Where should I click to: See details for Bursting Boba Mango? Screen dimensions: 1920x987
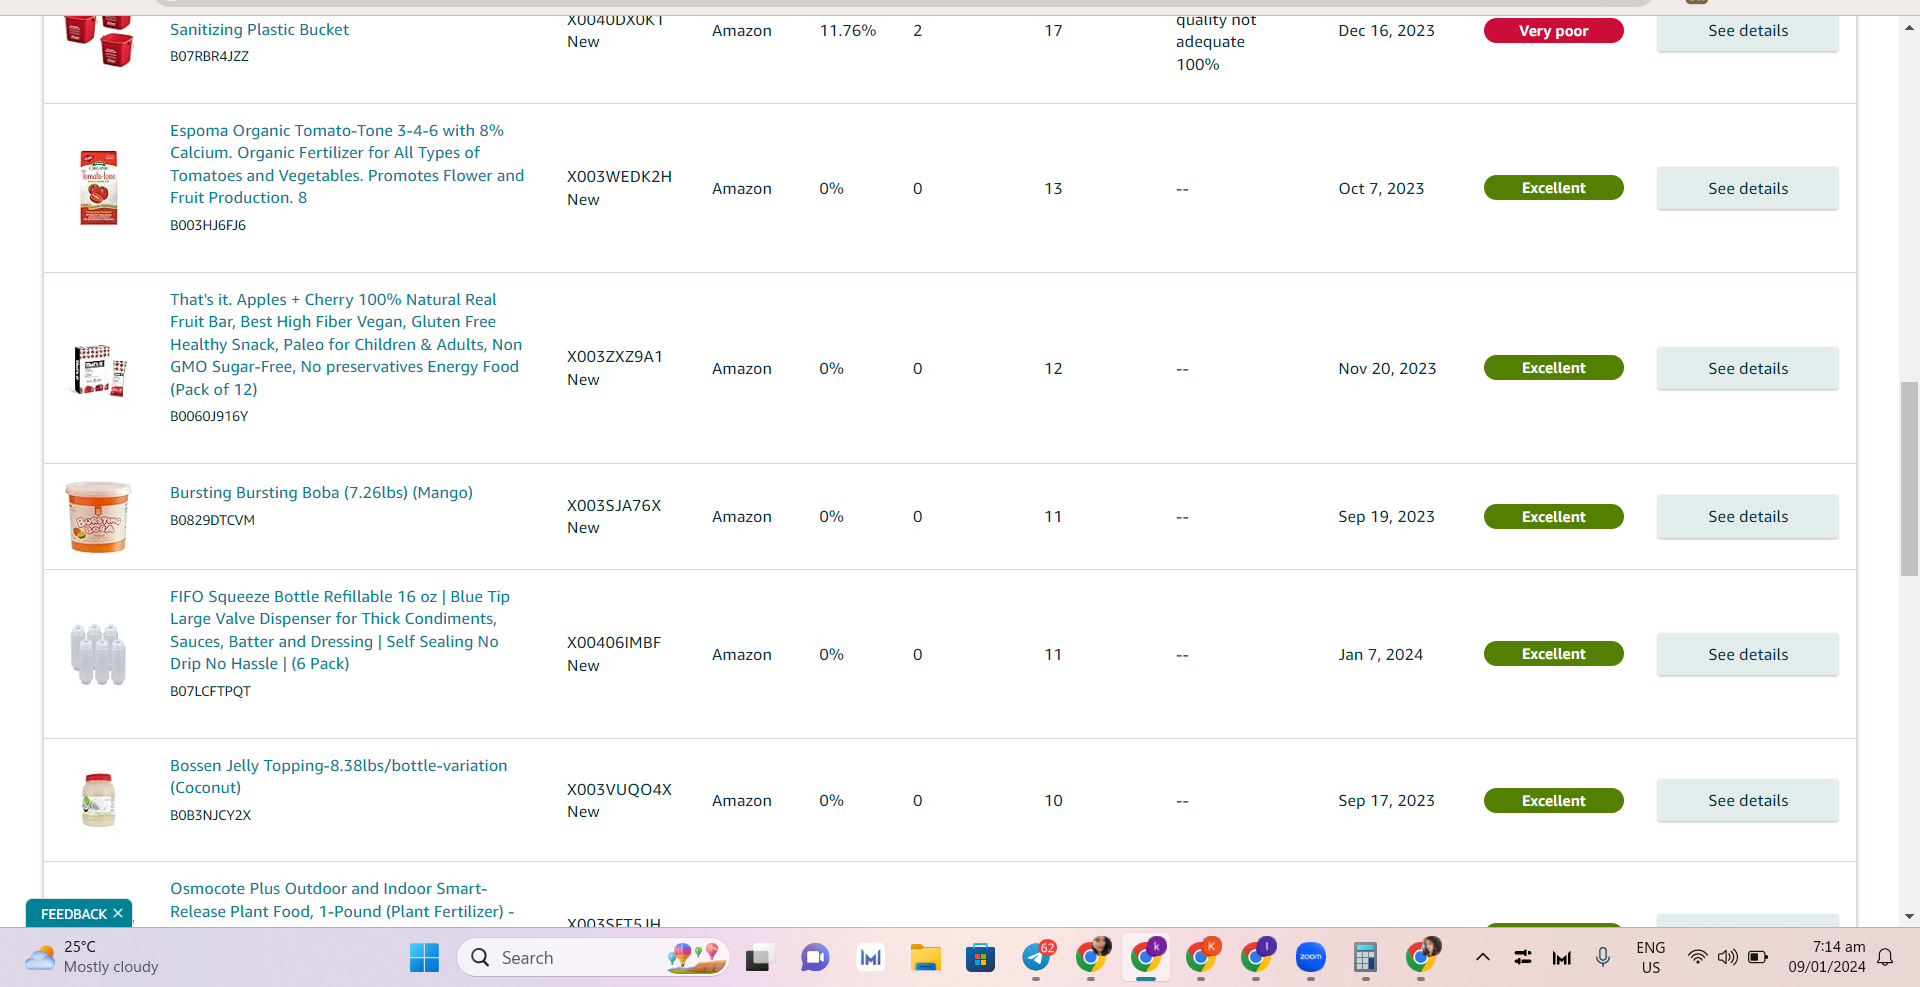(1747, 516)
